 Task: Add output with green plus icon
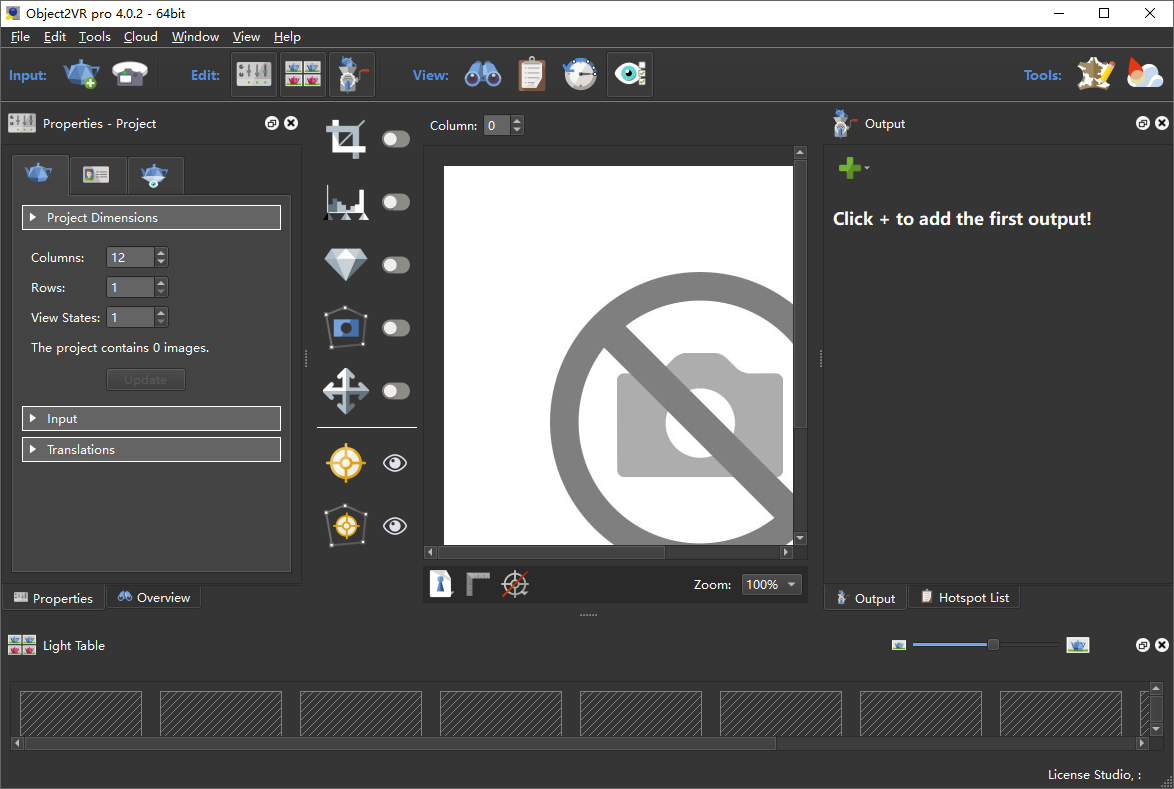point(850,168)
